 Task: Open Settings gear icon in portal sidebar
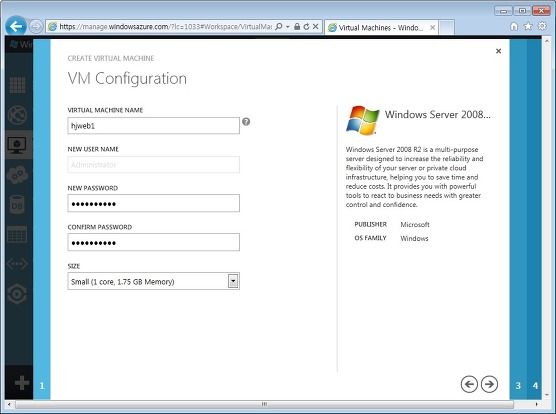pos(17,293)
